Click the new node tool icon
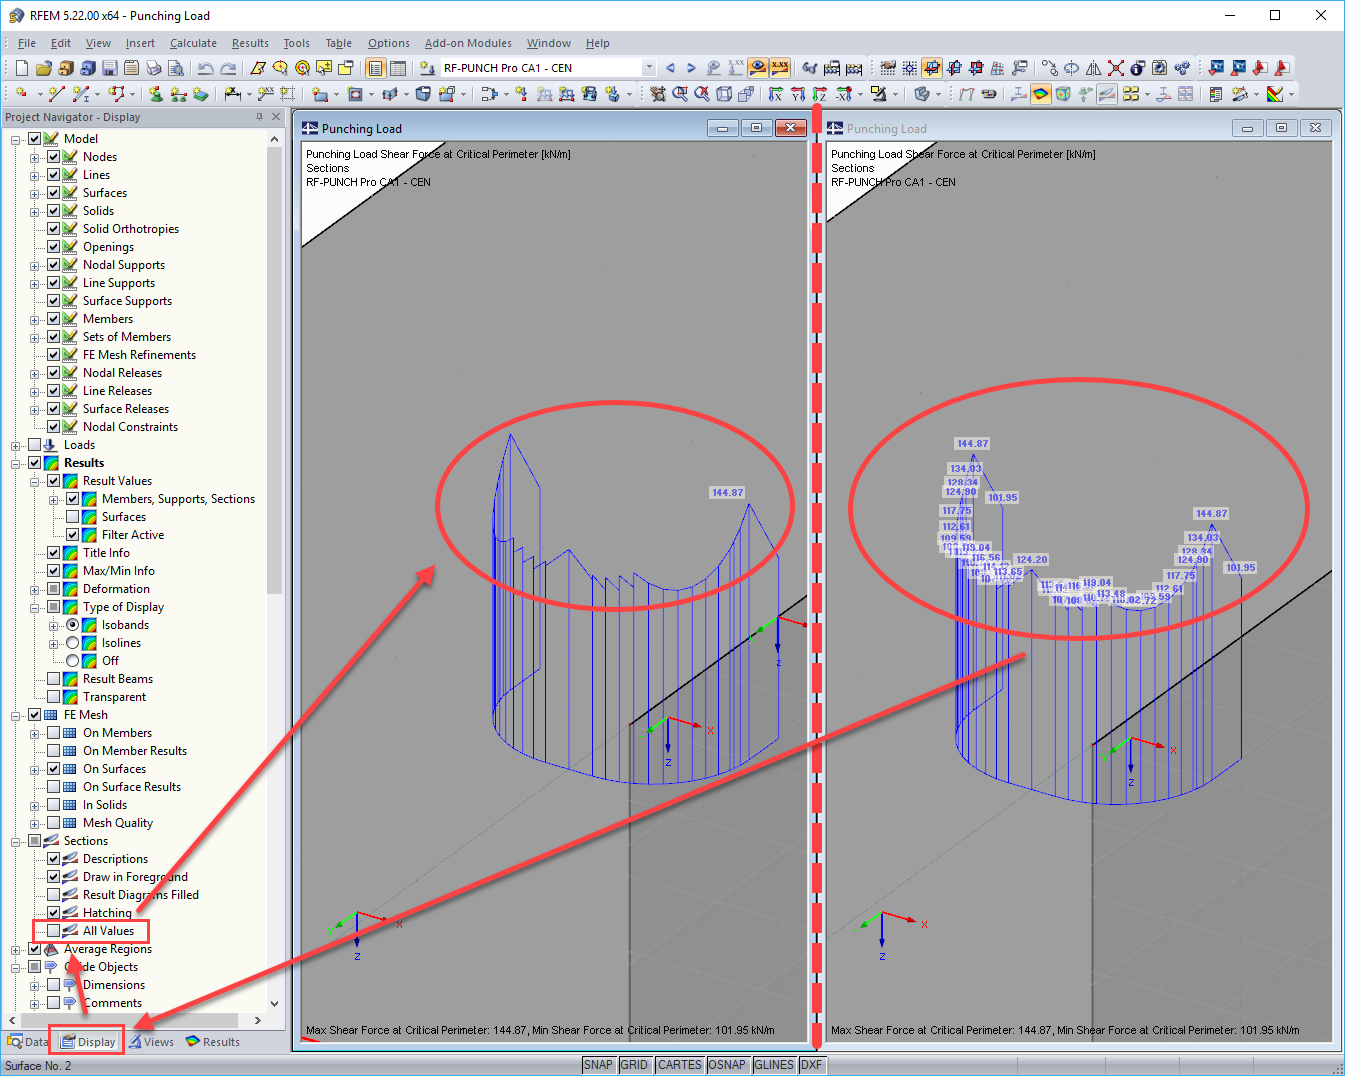 click(21, 94)
